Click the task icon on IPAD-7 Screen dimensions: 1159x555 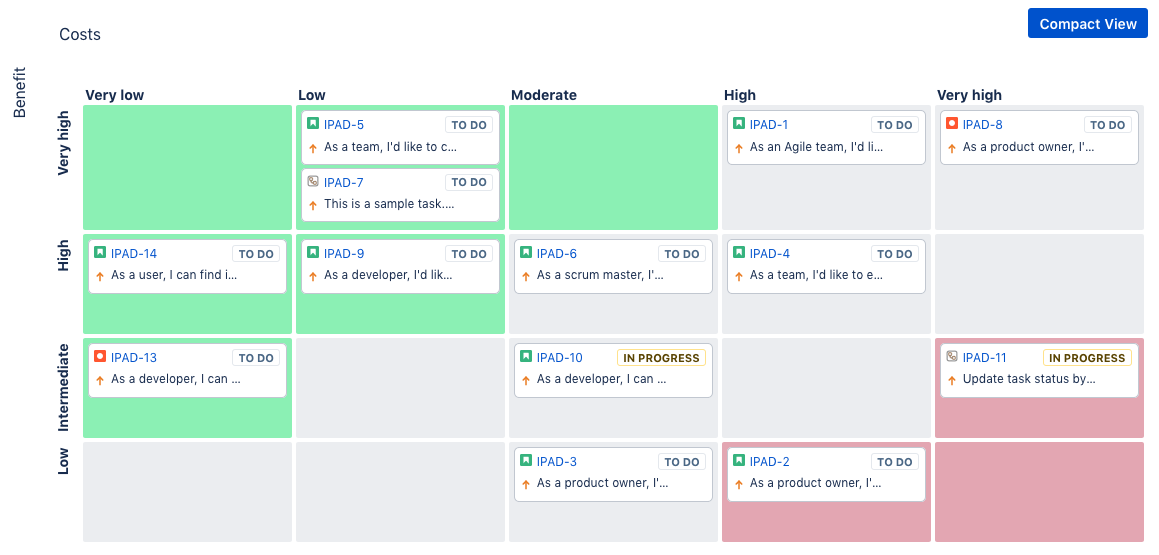(x=313, y=182)
